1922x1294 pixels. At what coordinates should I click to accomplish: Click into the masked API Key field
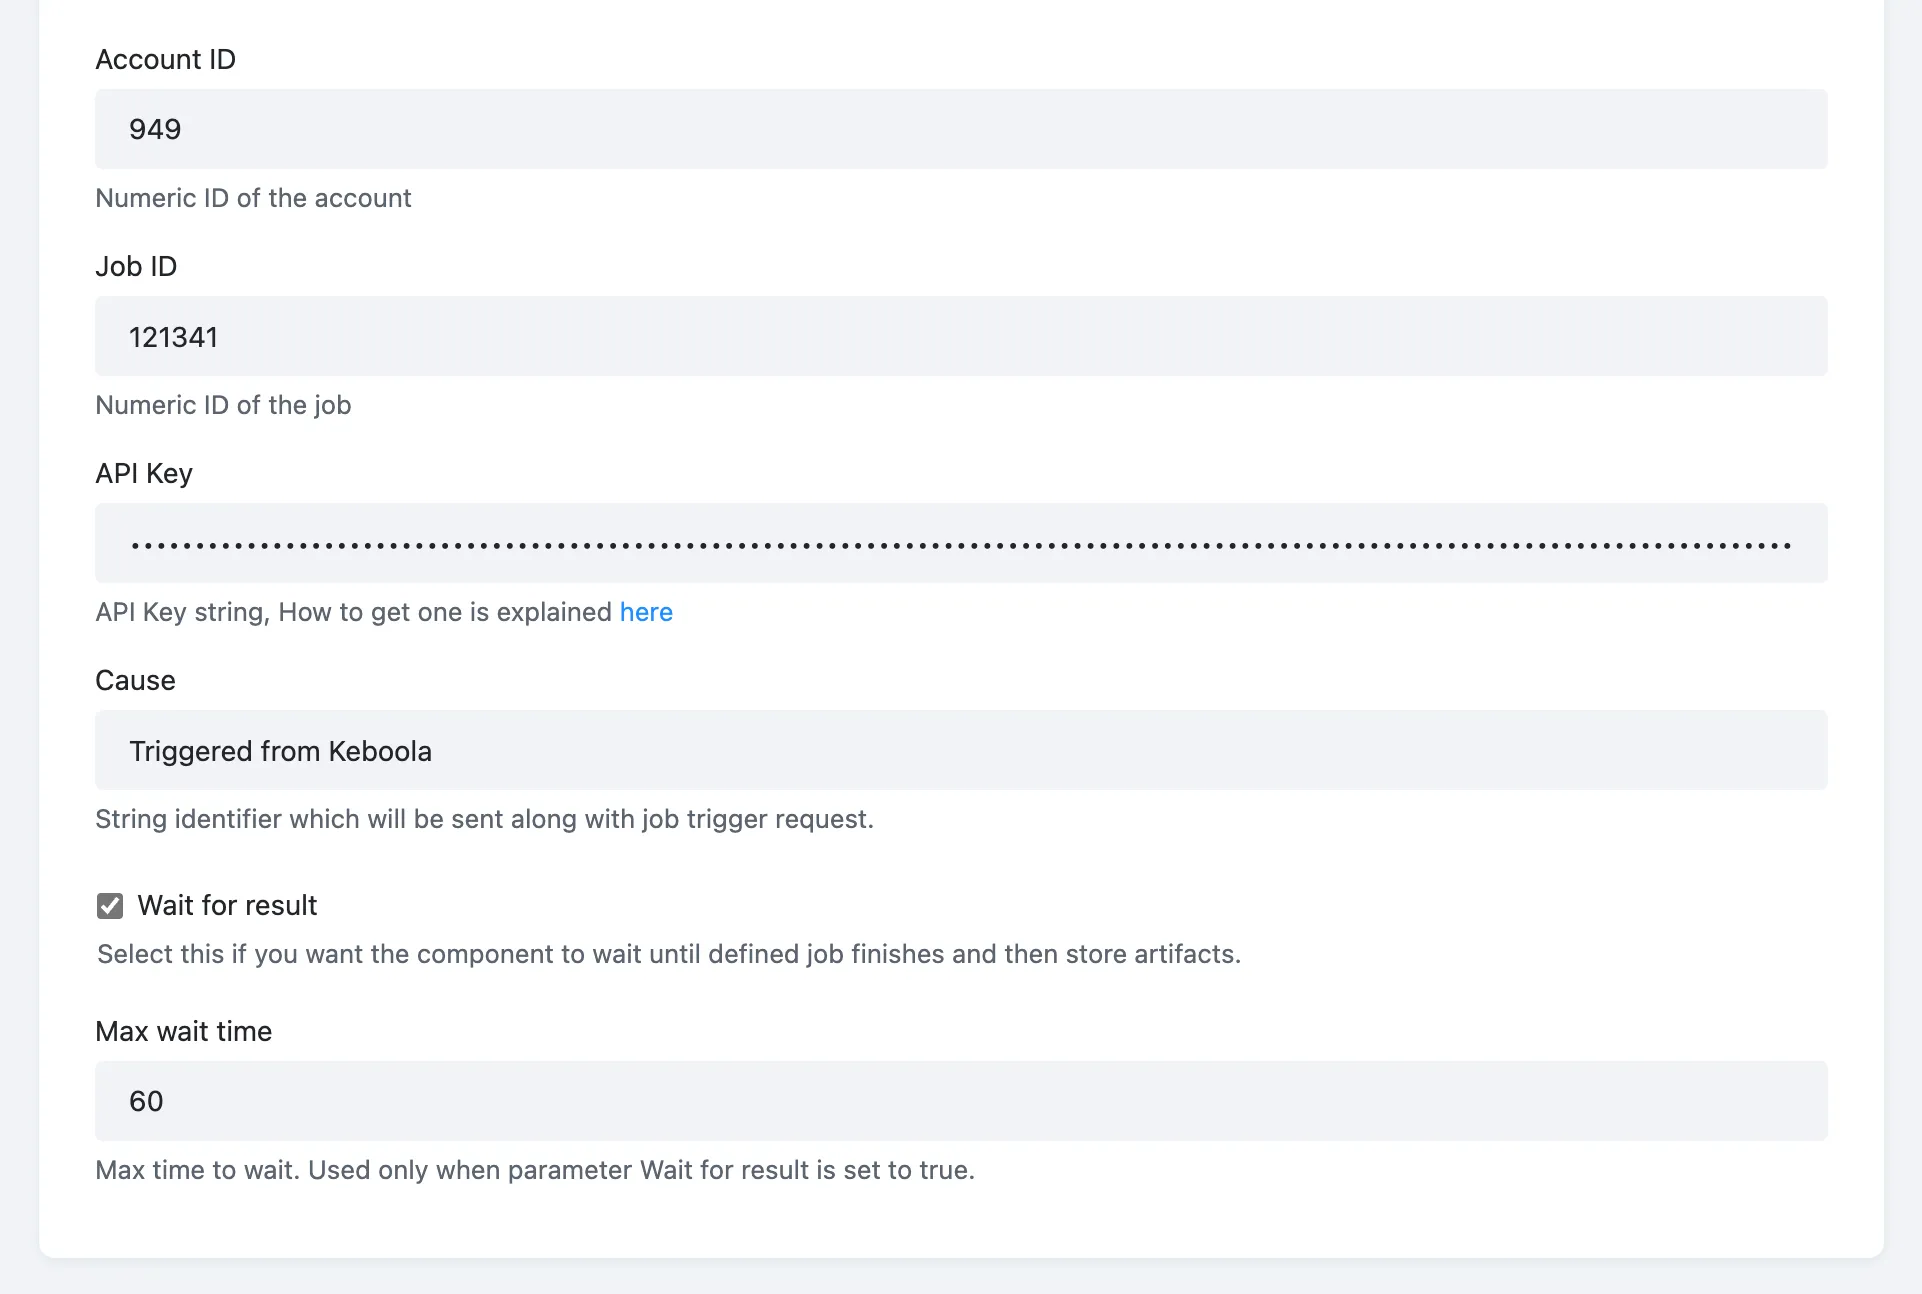961,543
